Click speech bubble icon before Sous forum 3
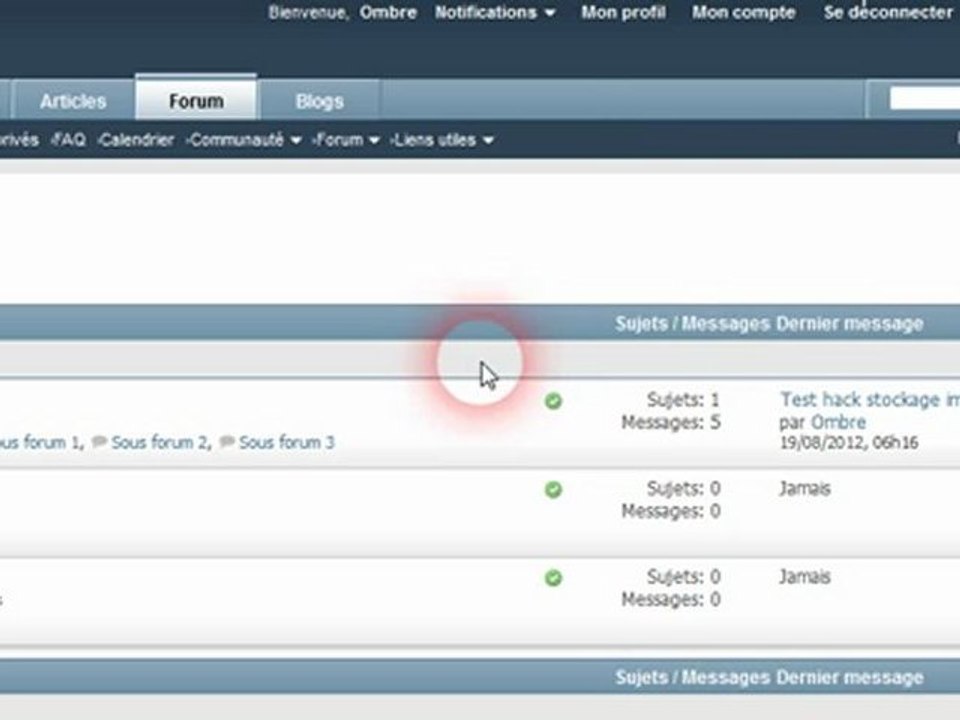Image resolution: width=960 pixels, height=720 pixels. (x=227, y=441)
